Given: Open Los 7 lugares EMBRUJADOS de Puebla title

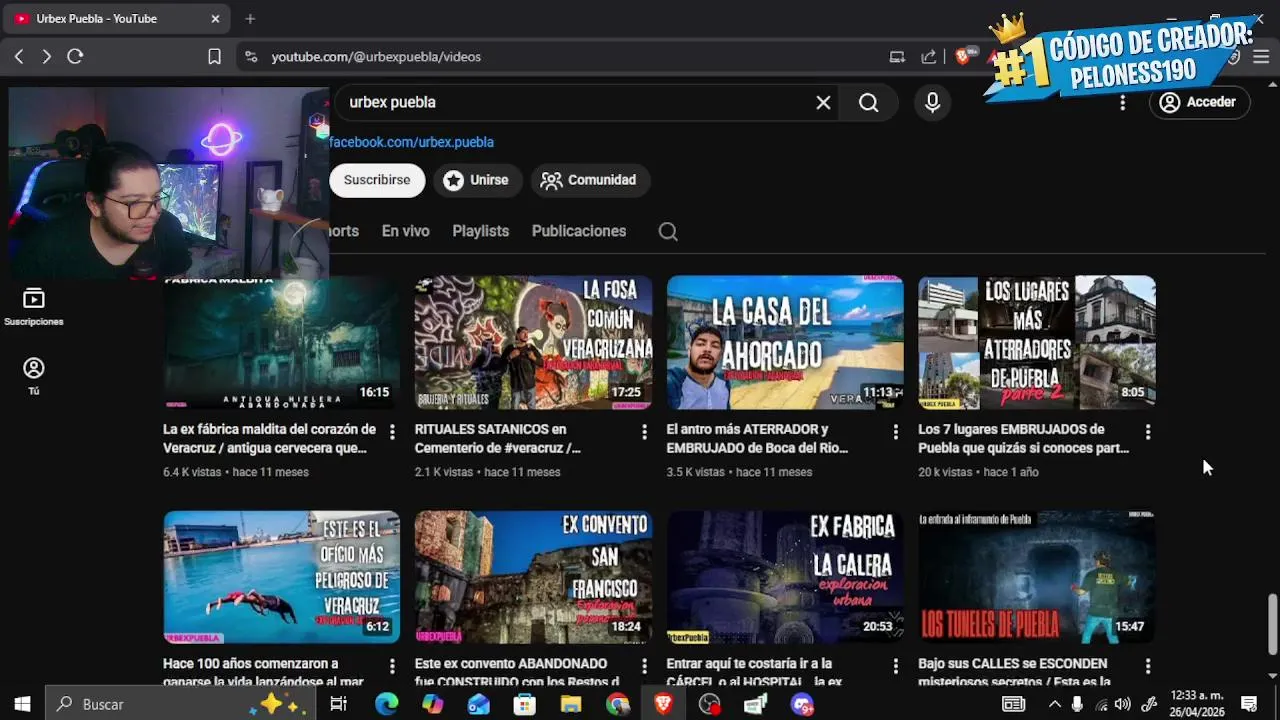Looking at the screenshot, I should [x=1024, y=438].
